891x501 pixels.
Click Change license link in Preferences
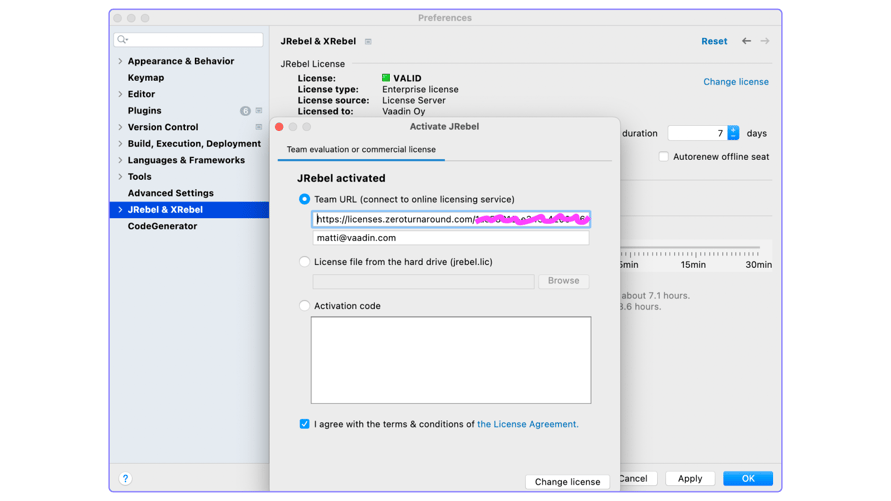coord(736,81)
